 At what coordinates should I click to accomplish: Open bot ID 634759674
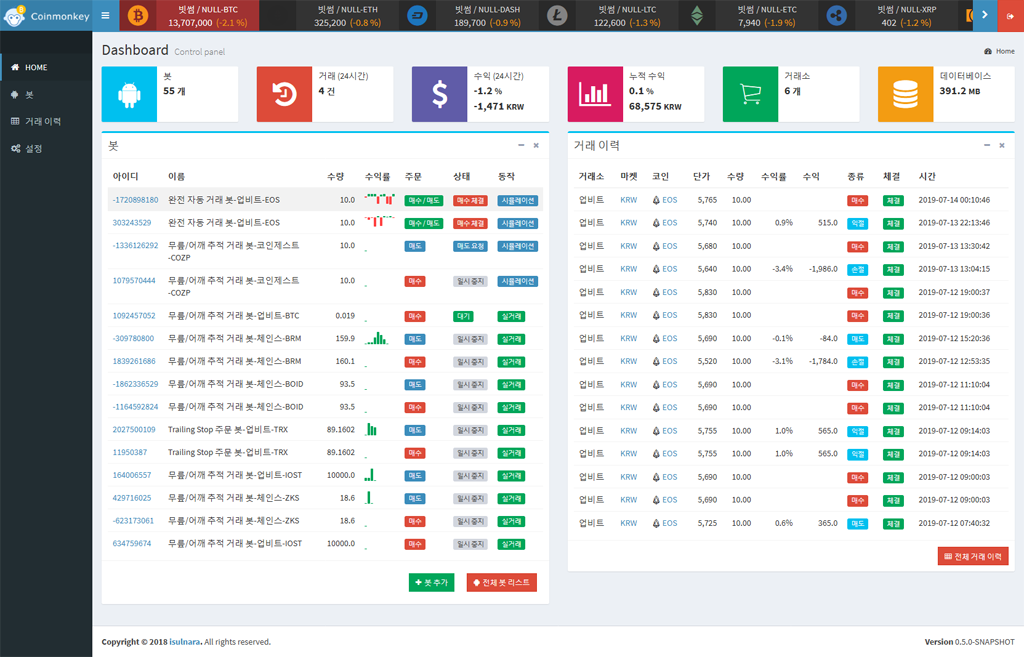132,543
